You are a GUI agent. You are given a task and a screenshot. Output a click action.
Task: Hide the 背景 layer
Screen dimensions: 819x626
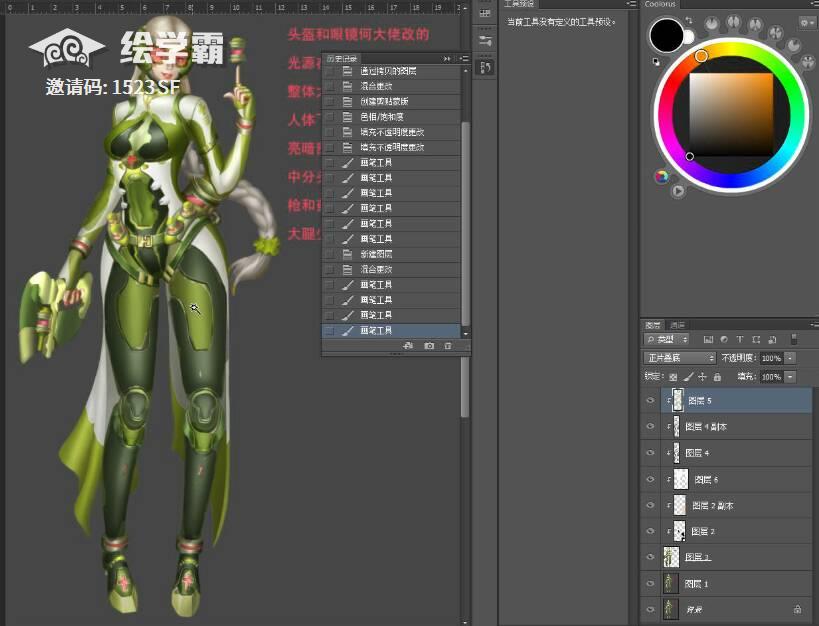click(x=650, y=609)
